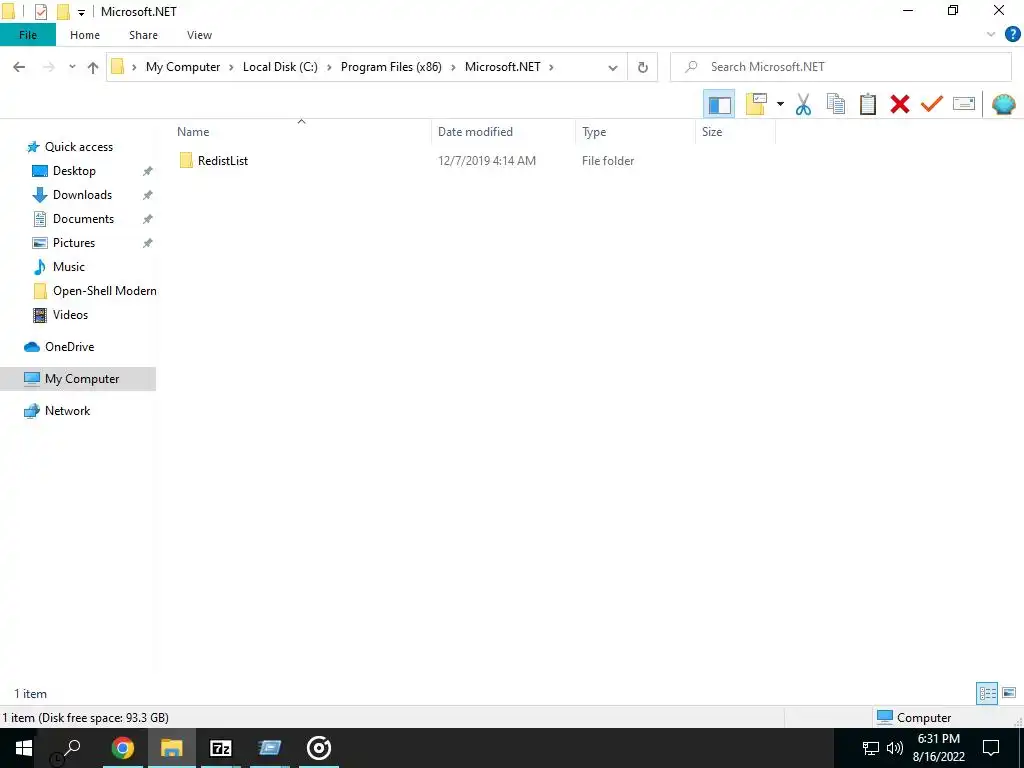
Task: Click the Paste clipboard icon
Action: [x=867, y=104]
